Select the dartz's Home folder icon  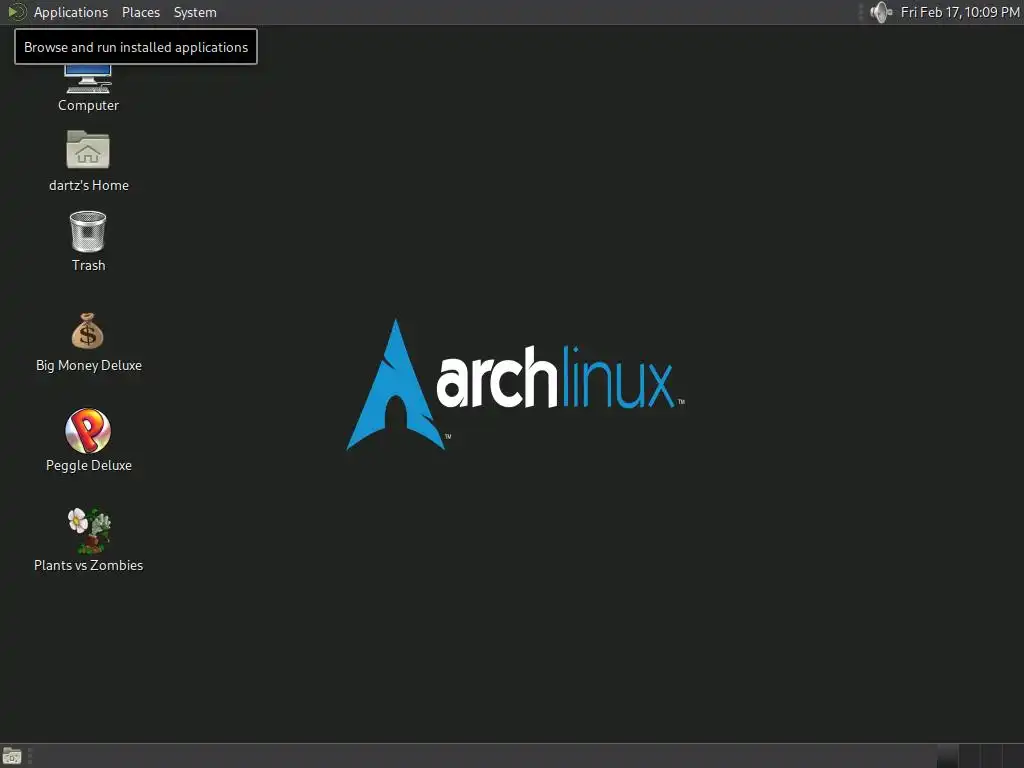(x=89, y=161)
